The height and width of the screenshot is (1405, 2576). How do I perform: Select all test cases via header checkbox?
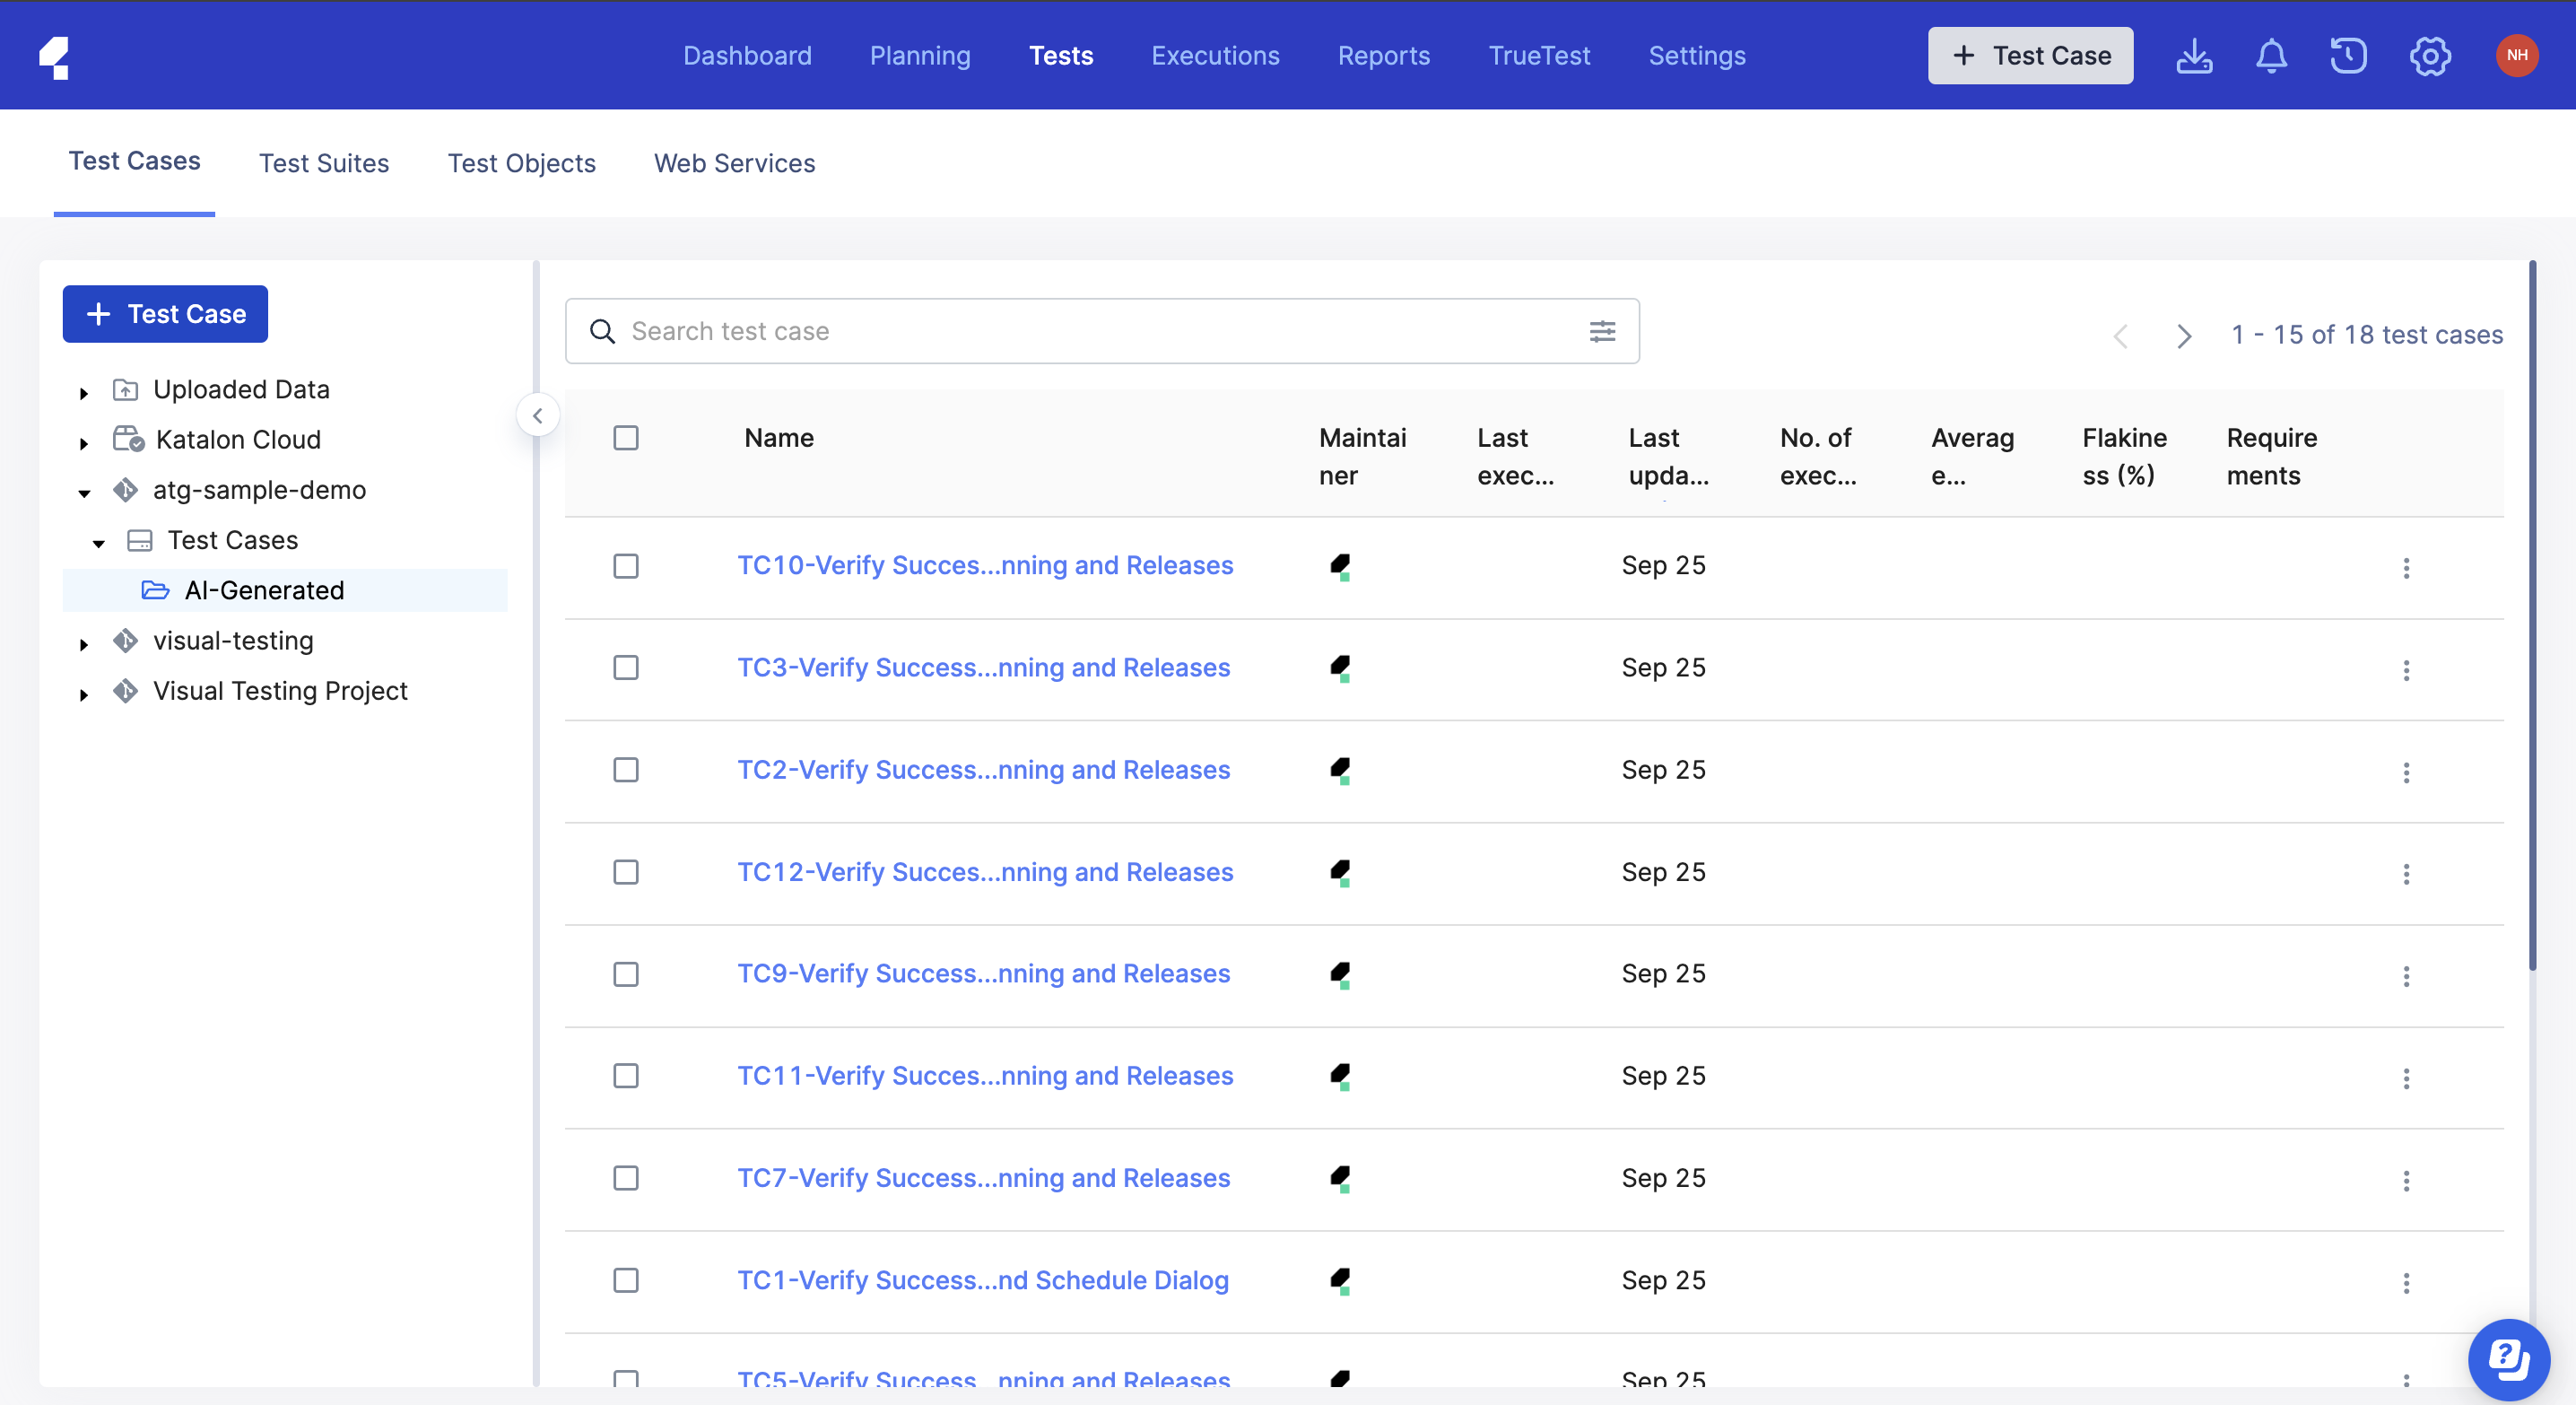coord(626,438)
